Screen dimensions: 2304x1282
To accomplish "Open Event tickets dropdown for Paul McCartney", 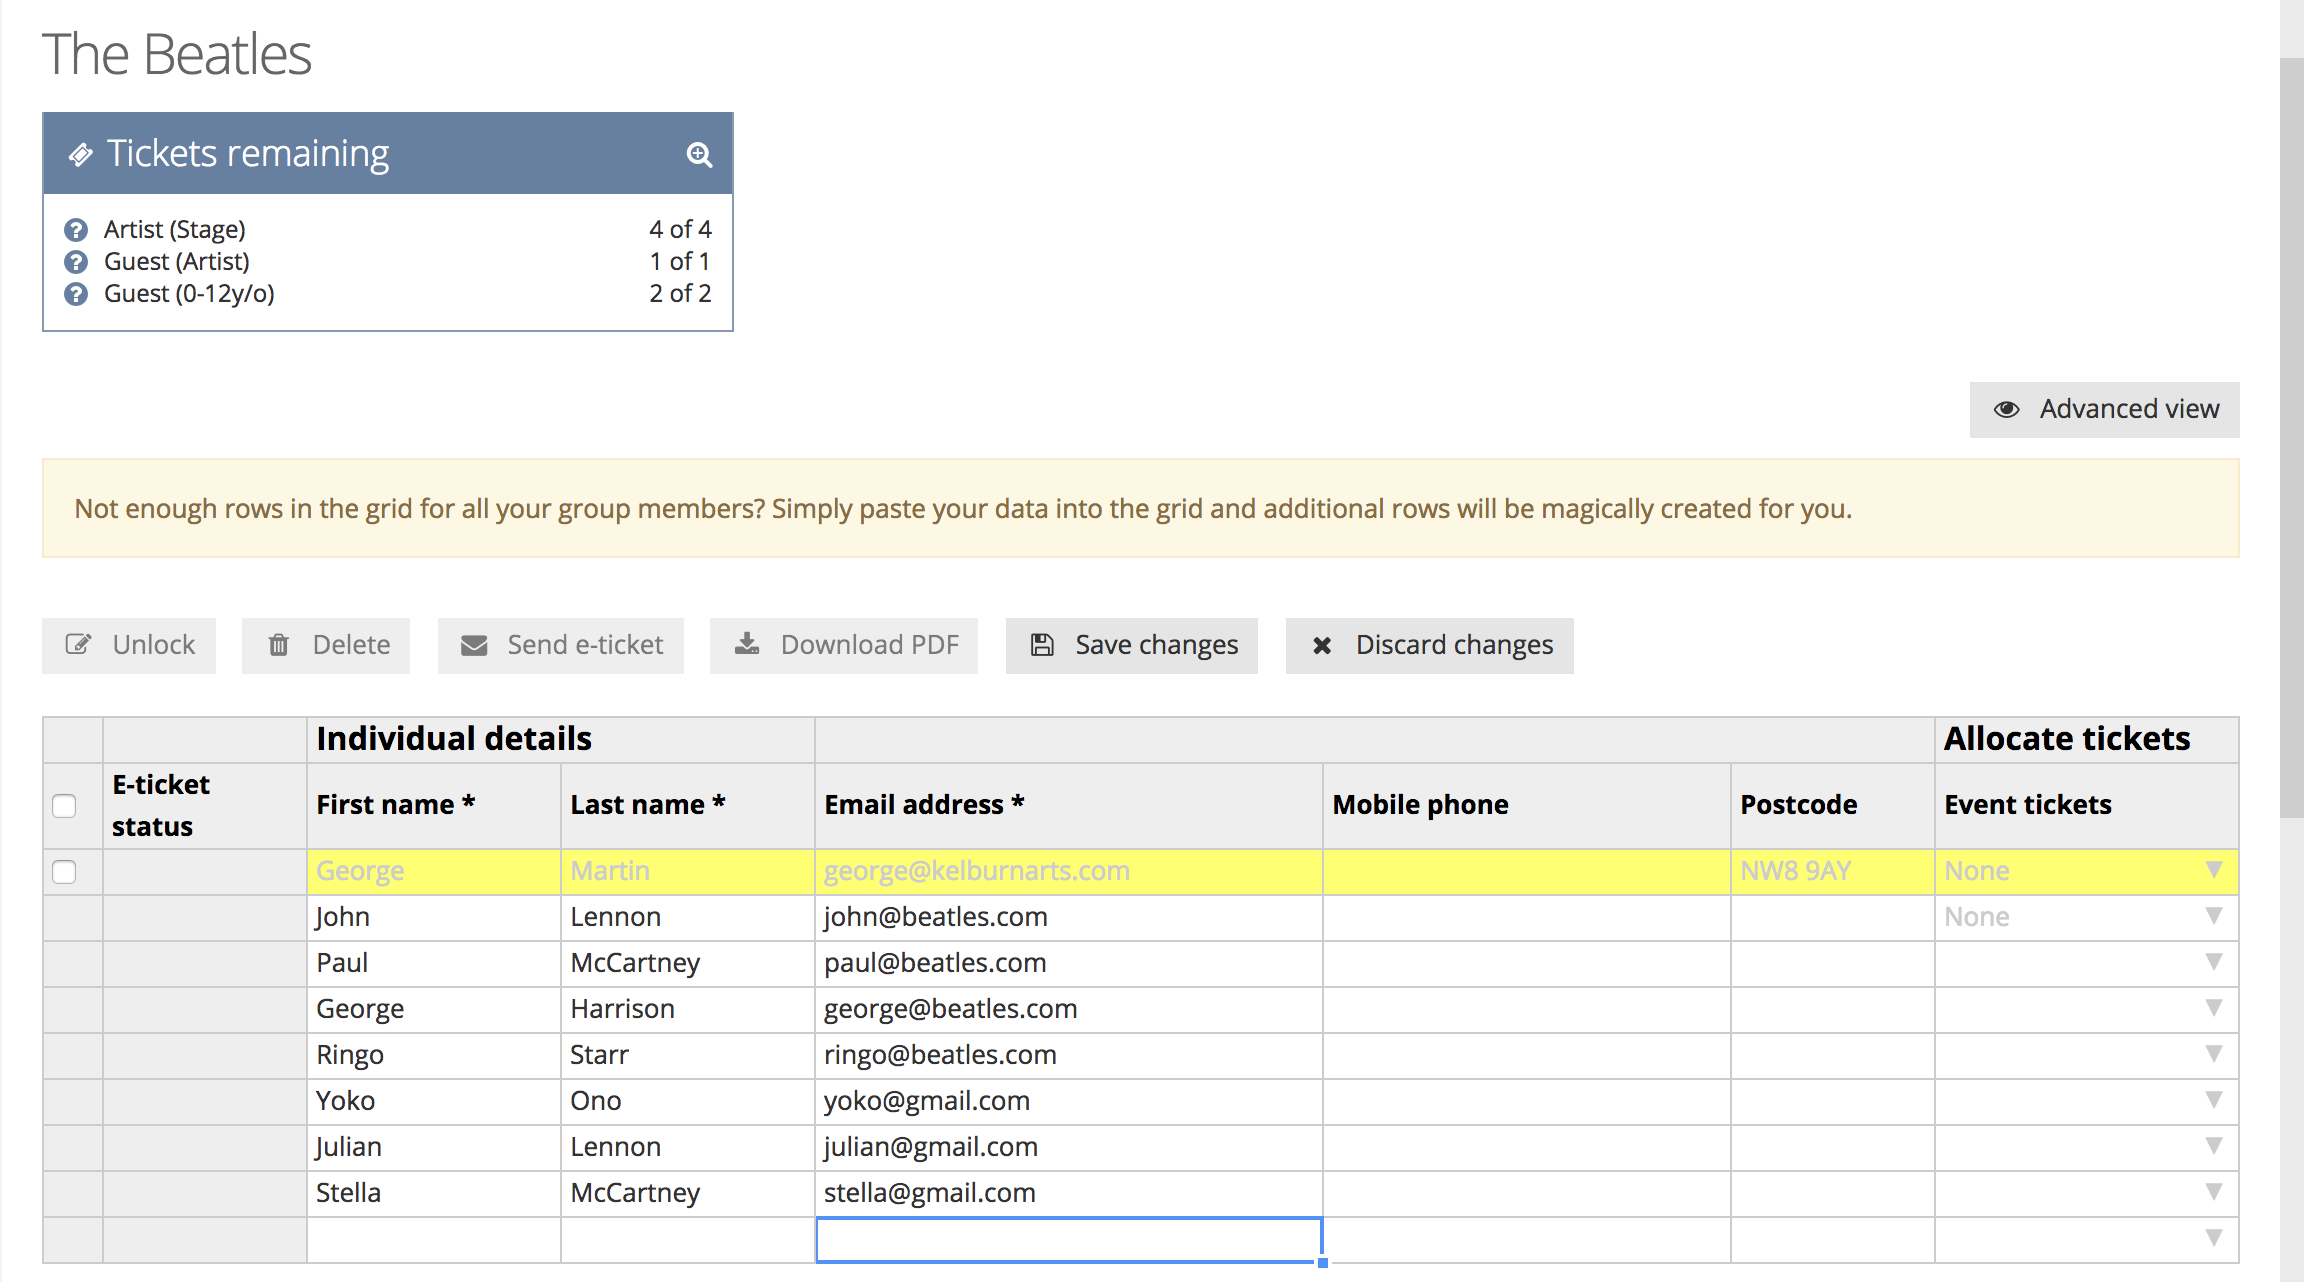I will tap(2214, 962).
